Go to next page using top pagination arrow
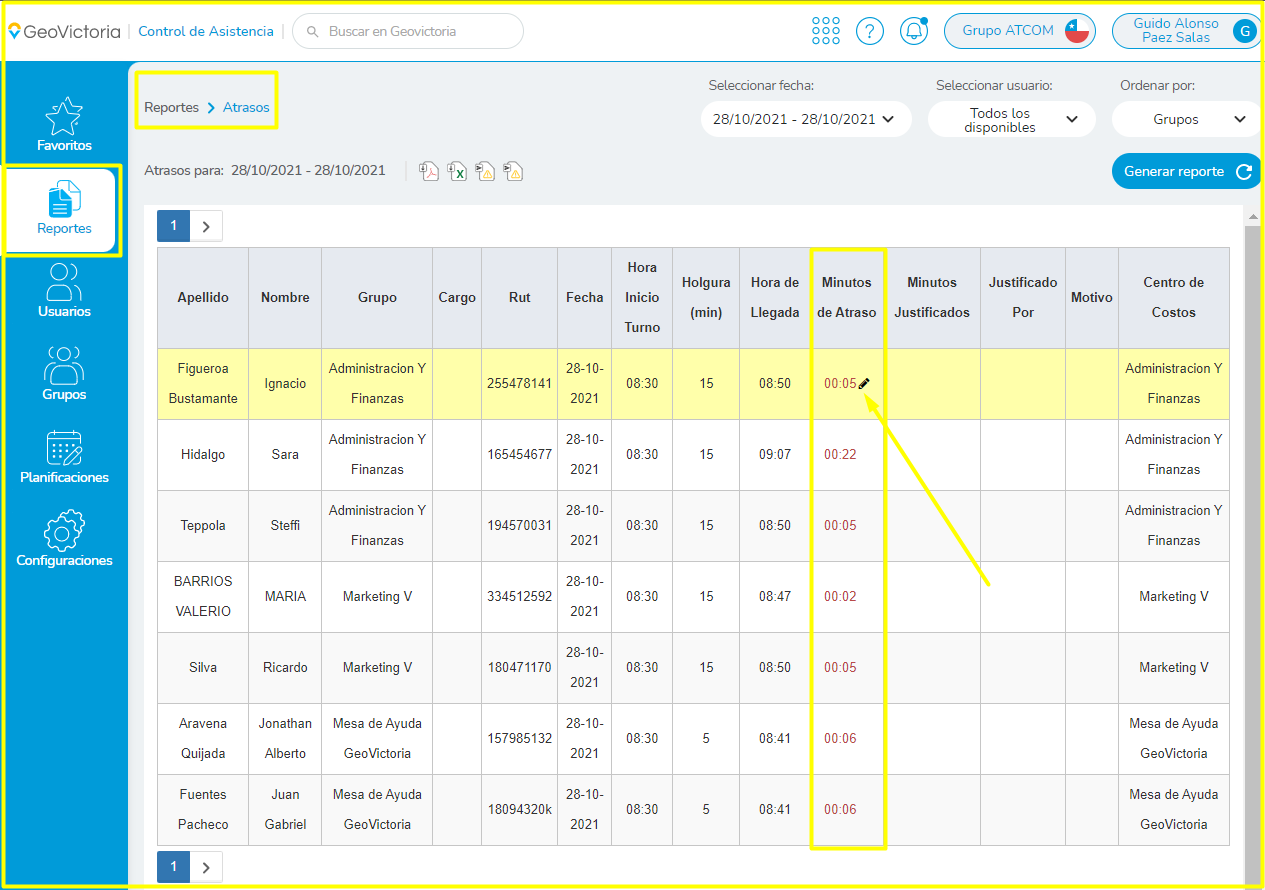The height and width of the screenshot is (890, 1265). (x=206, y=226)
